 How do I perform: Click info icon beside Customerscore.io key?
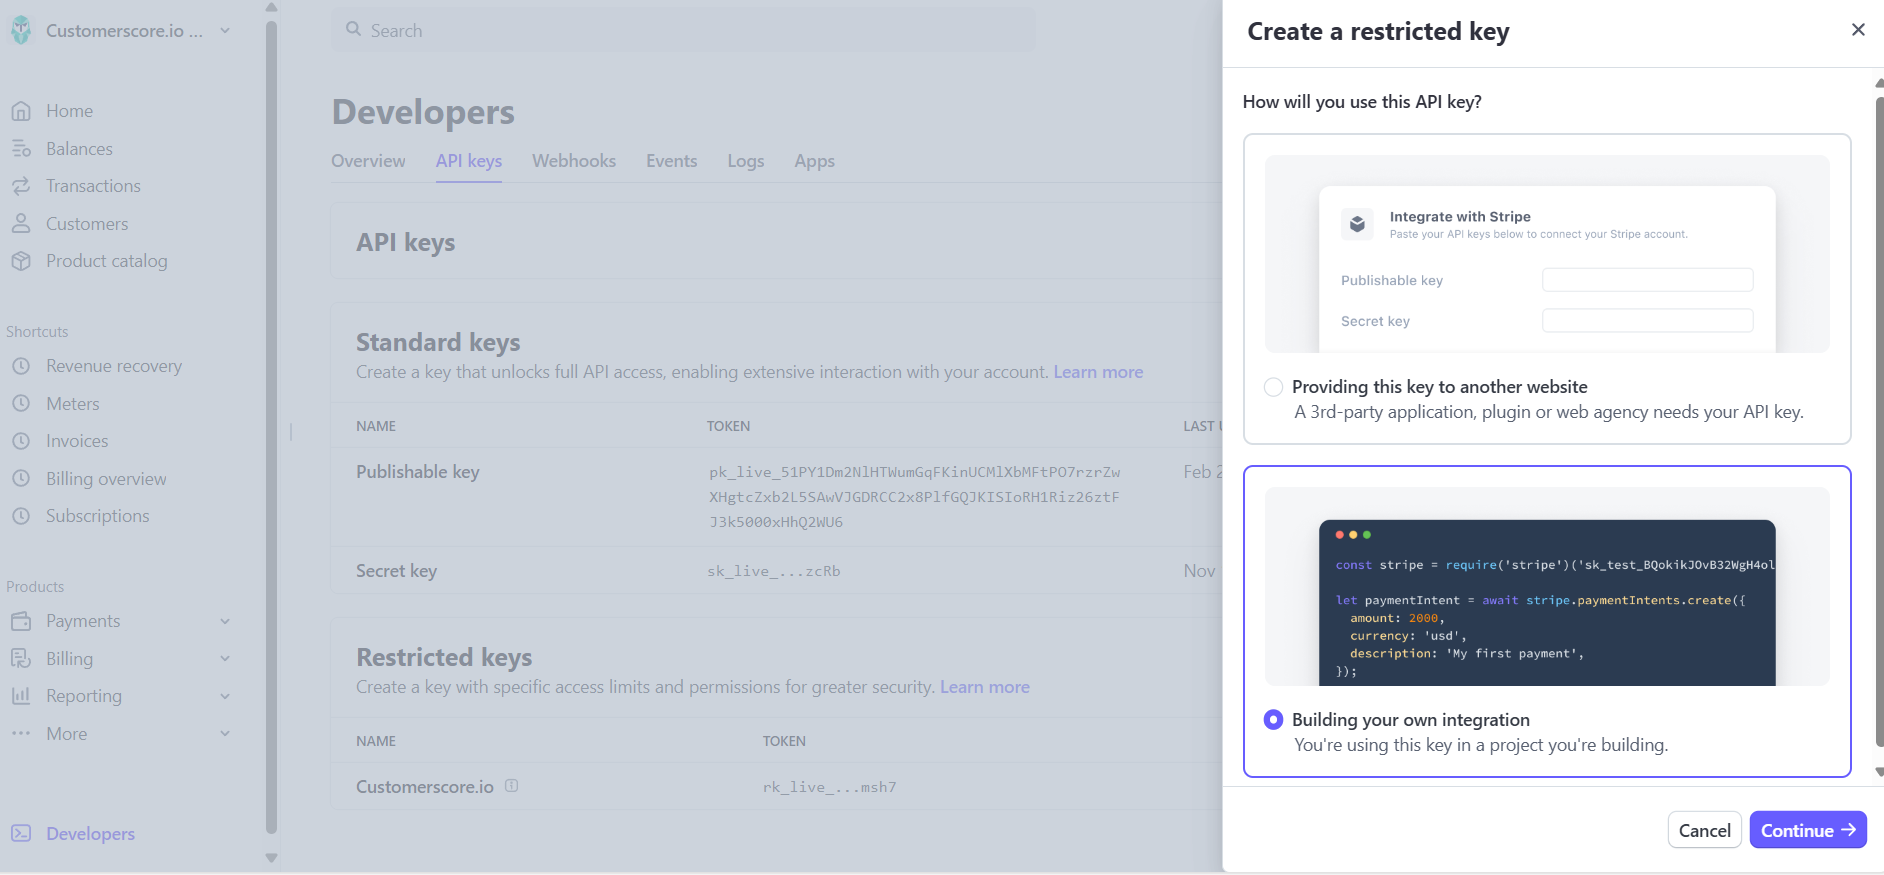(512, 786)
